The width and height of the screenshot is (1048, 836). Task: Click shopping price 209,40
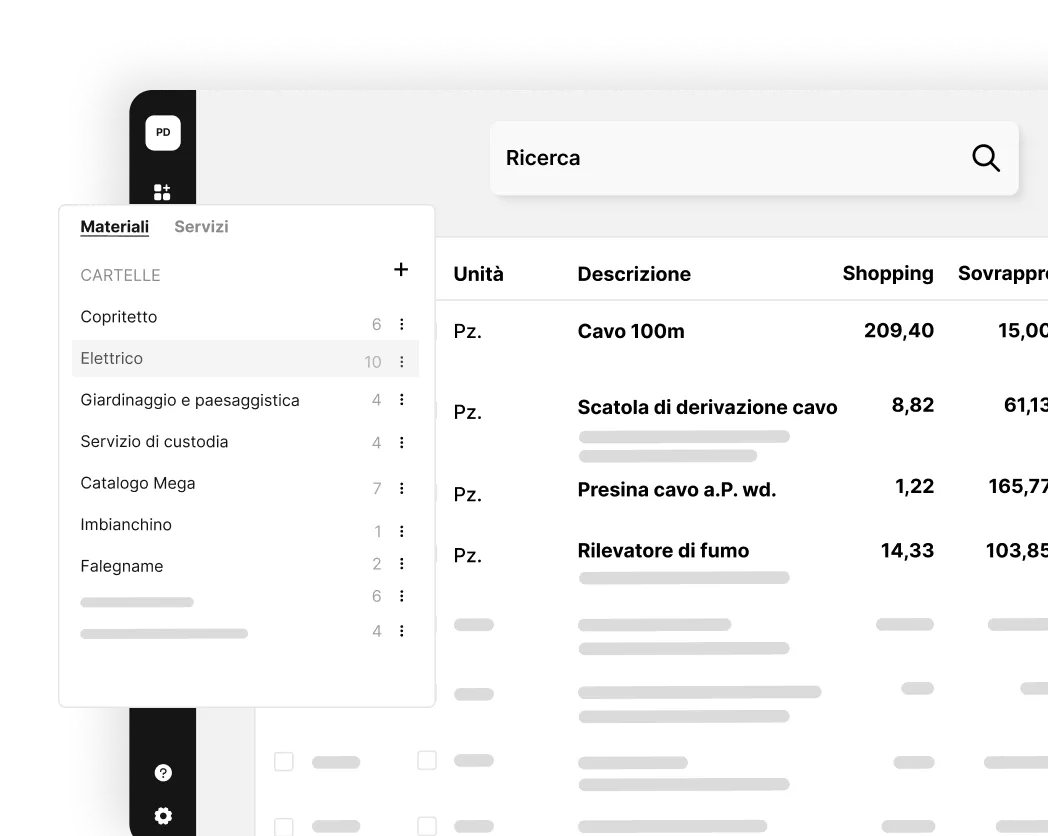pos(898,331)
